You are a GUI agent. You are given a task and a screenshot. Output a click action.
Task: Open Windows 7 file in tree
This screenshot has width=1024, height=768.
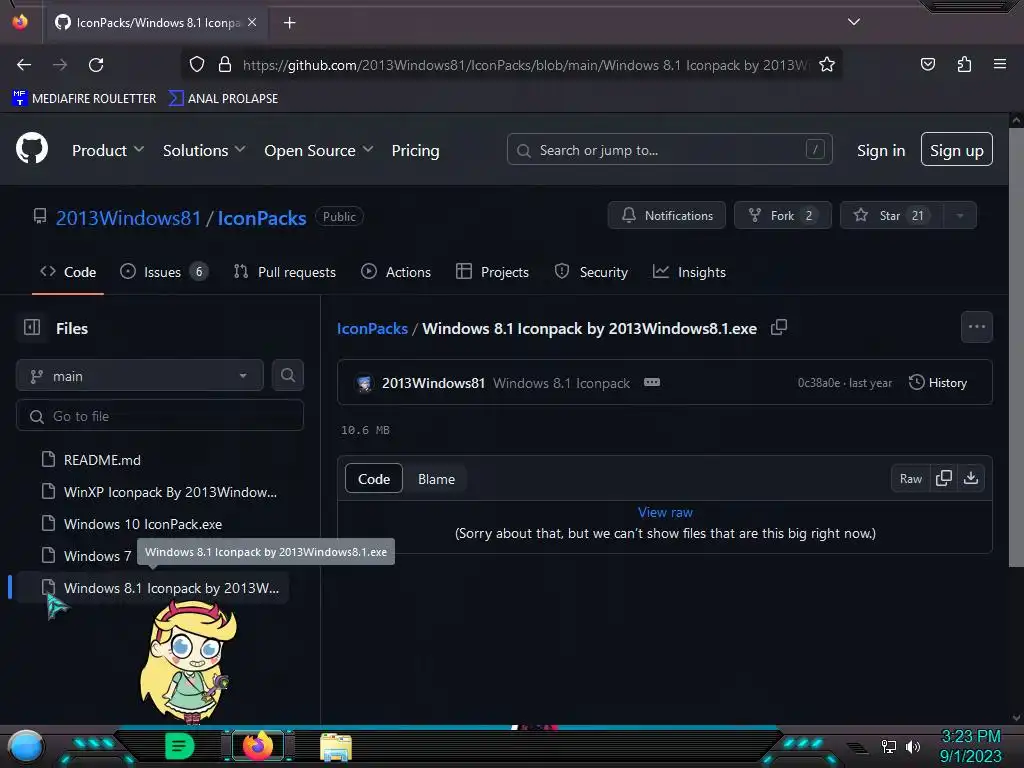pos(86,556)
